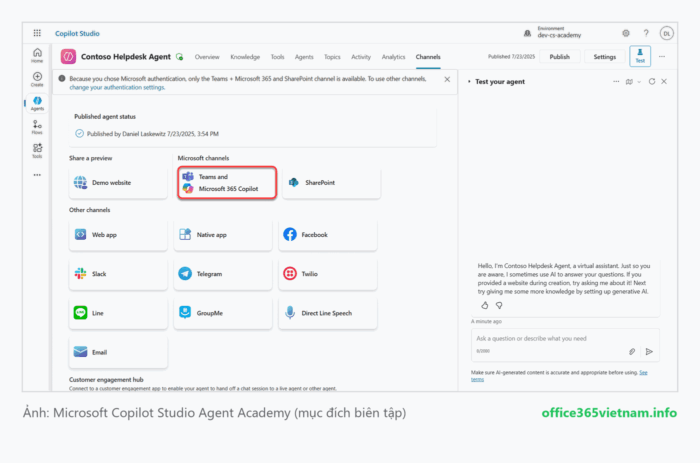700x463 pixels.
Task: Click the environment icon in top bar
Action: pyautogui.click(x=527, y=33)
